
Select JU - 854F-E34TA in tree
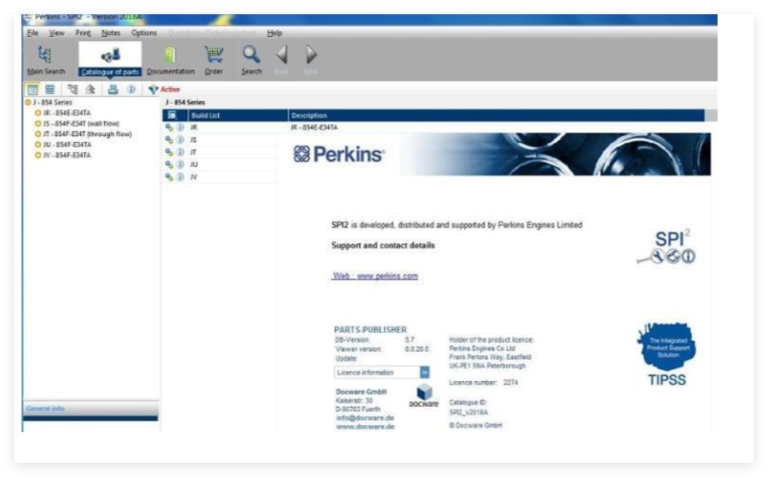[x=67, y=145]
